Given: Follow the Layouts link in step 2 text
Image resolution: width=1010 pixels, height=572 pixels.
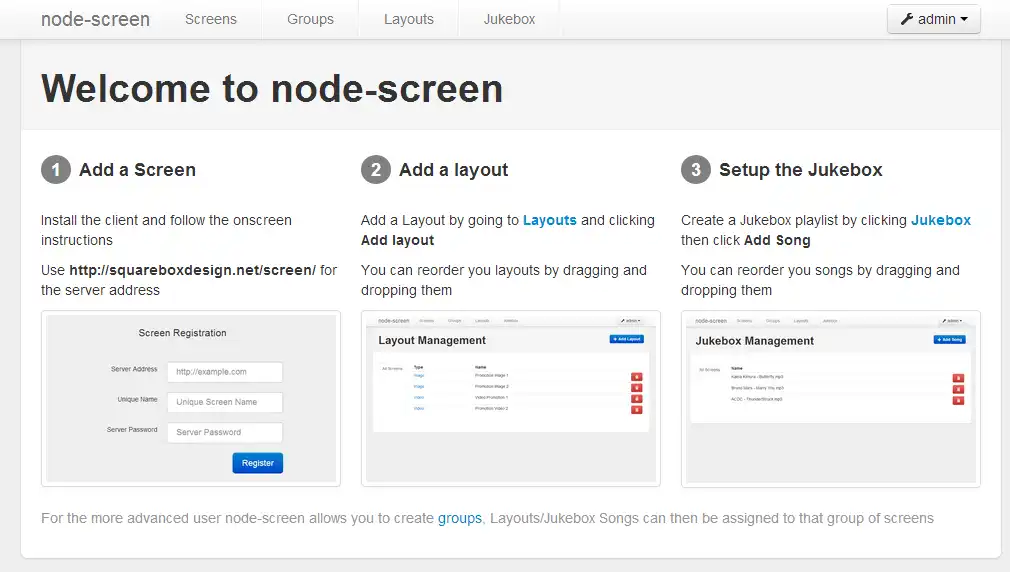Looking at the screenshot, I should (x=550, y=220).
